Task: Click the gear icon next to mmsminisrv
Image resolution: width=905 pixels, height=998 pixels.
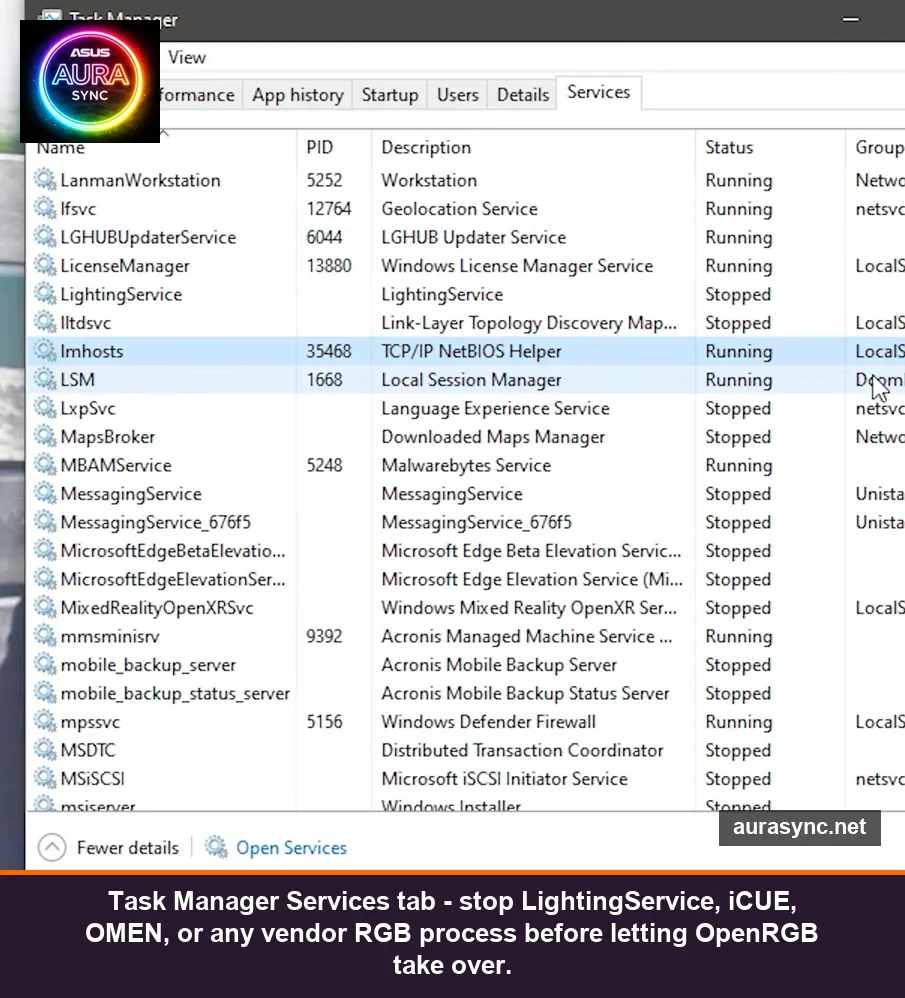Action: pos(43,636)
